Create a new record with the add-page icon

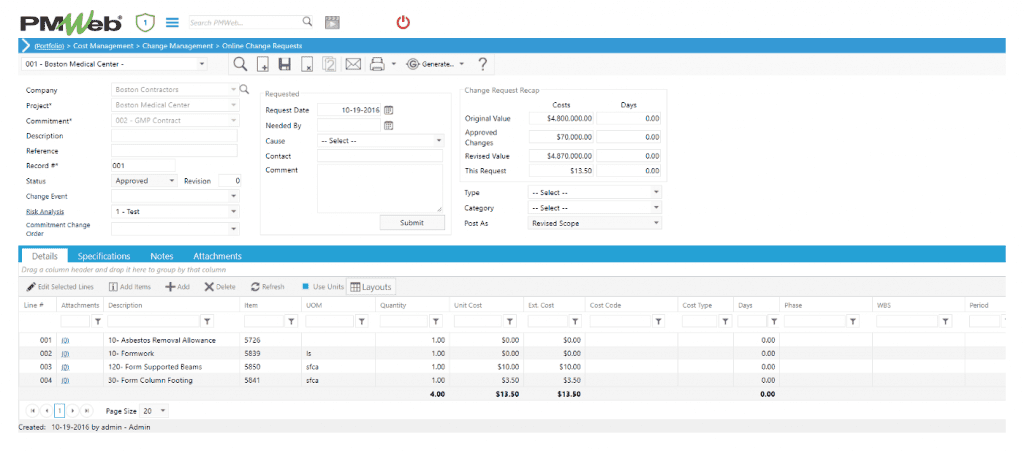pyautogui.click(x=263, y=64)
